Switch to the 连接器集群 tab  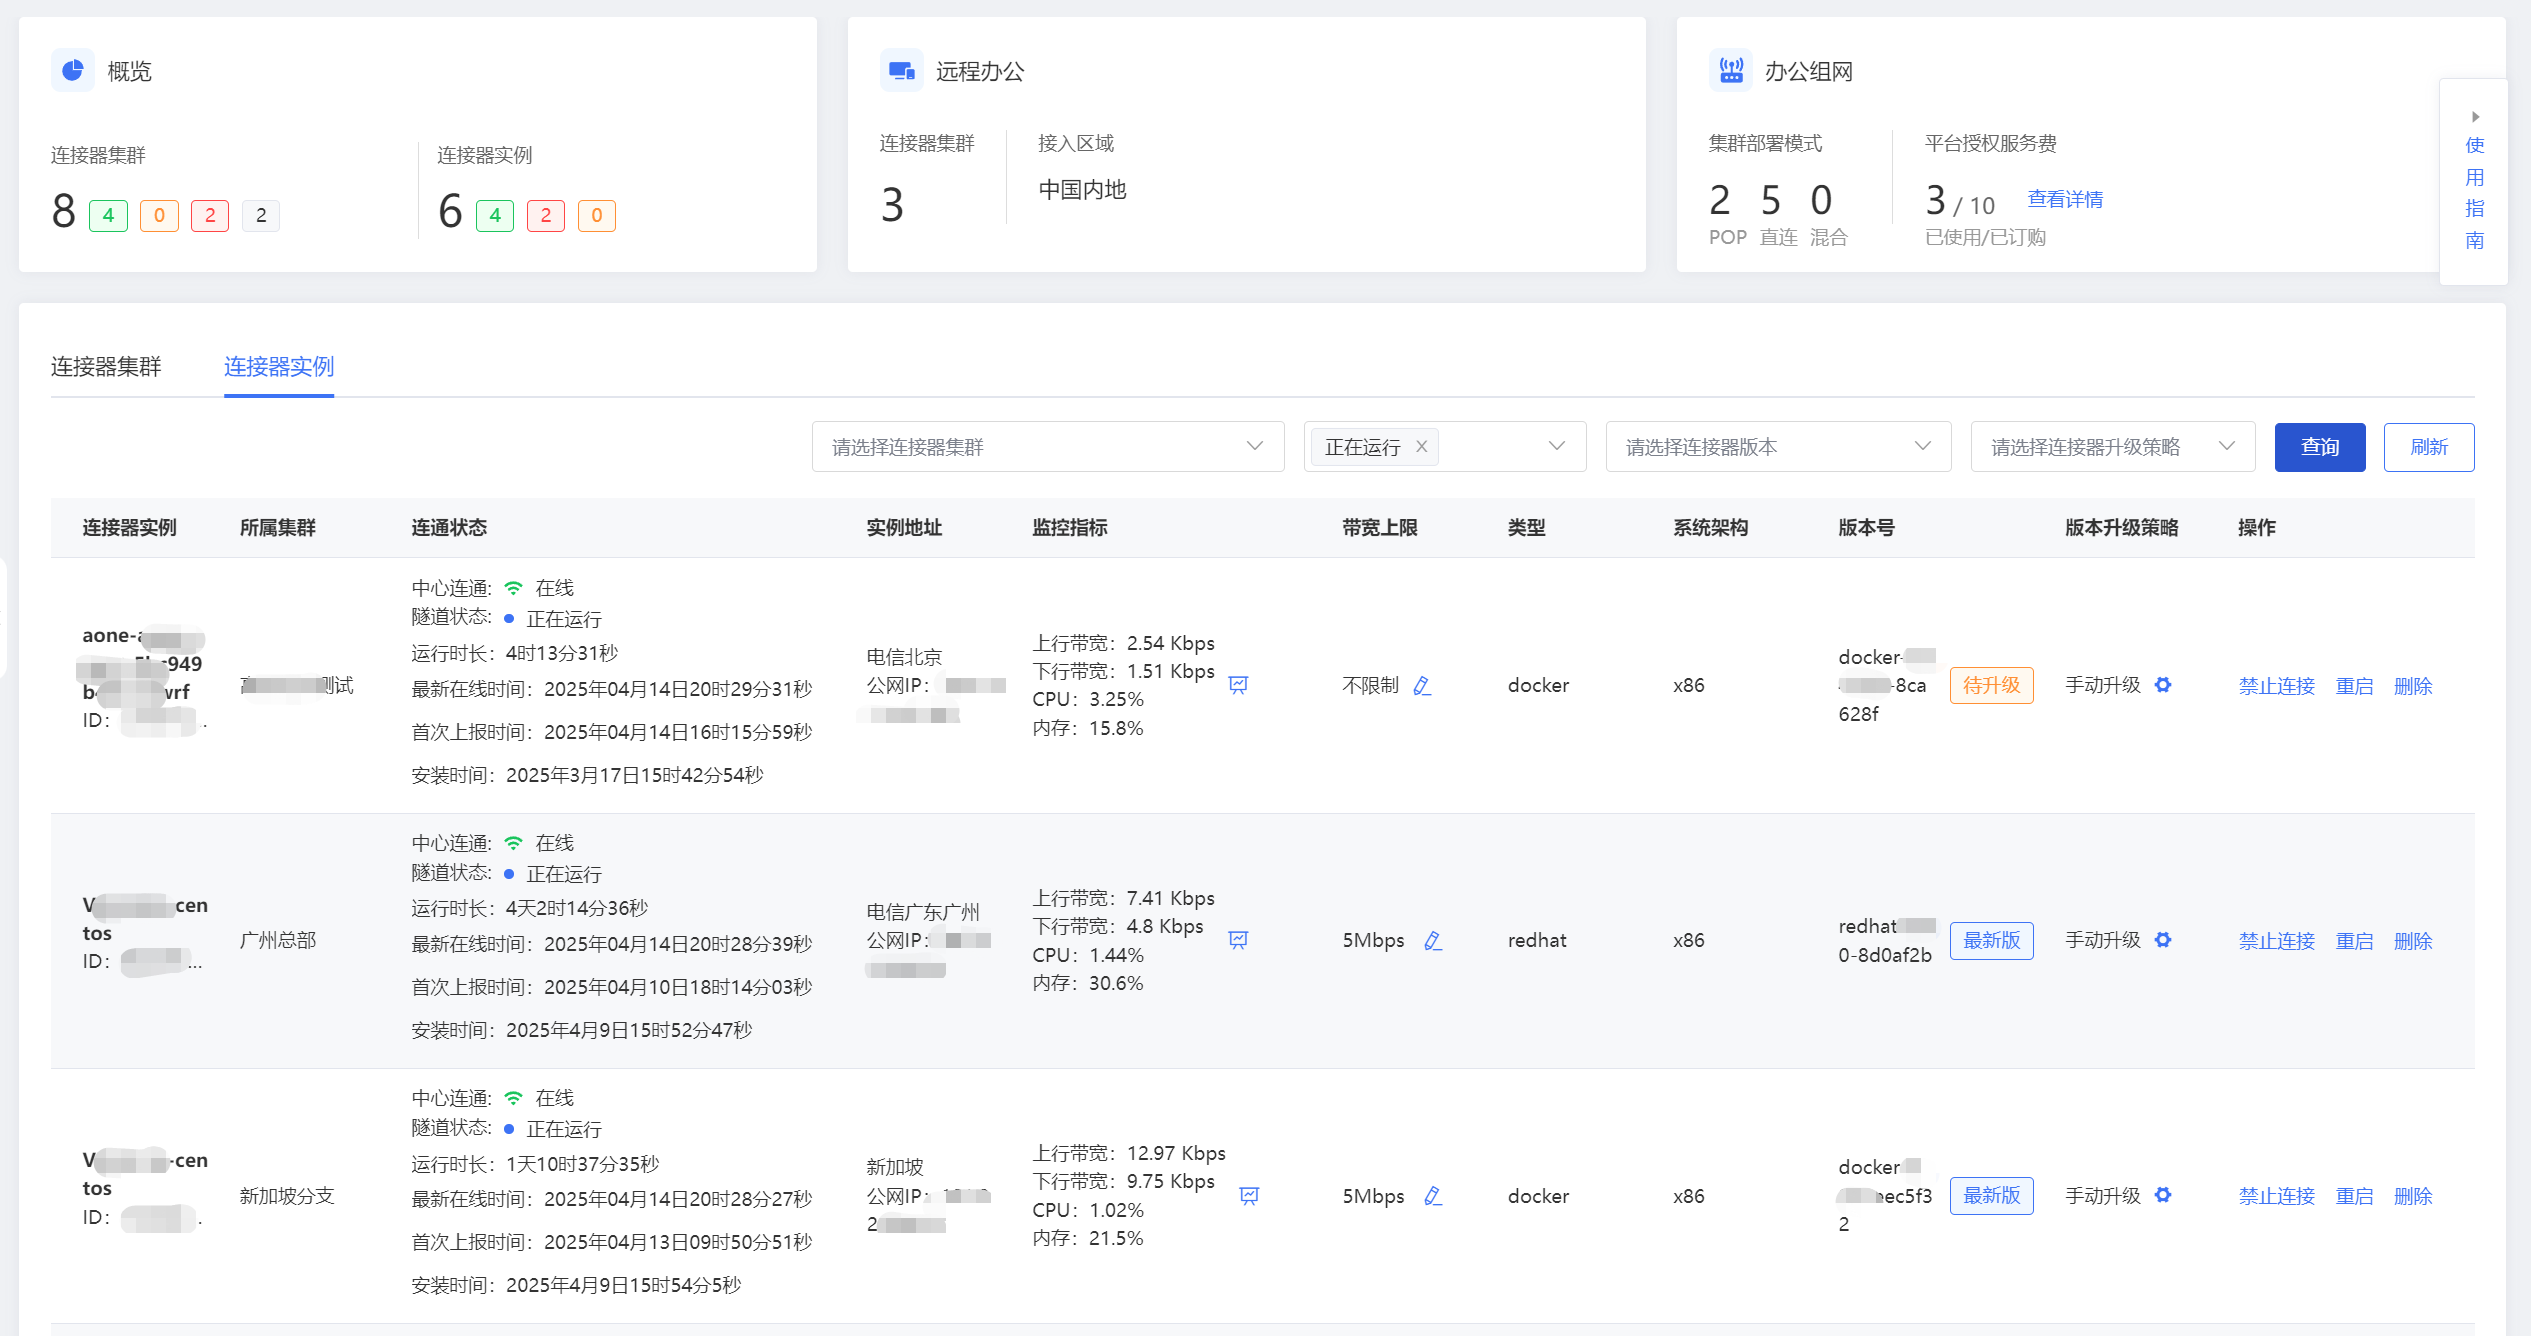106,367
